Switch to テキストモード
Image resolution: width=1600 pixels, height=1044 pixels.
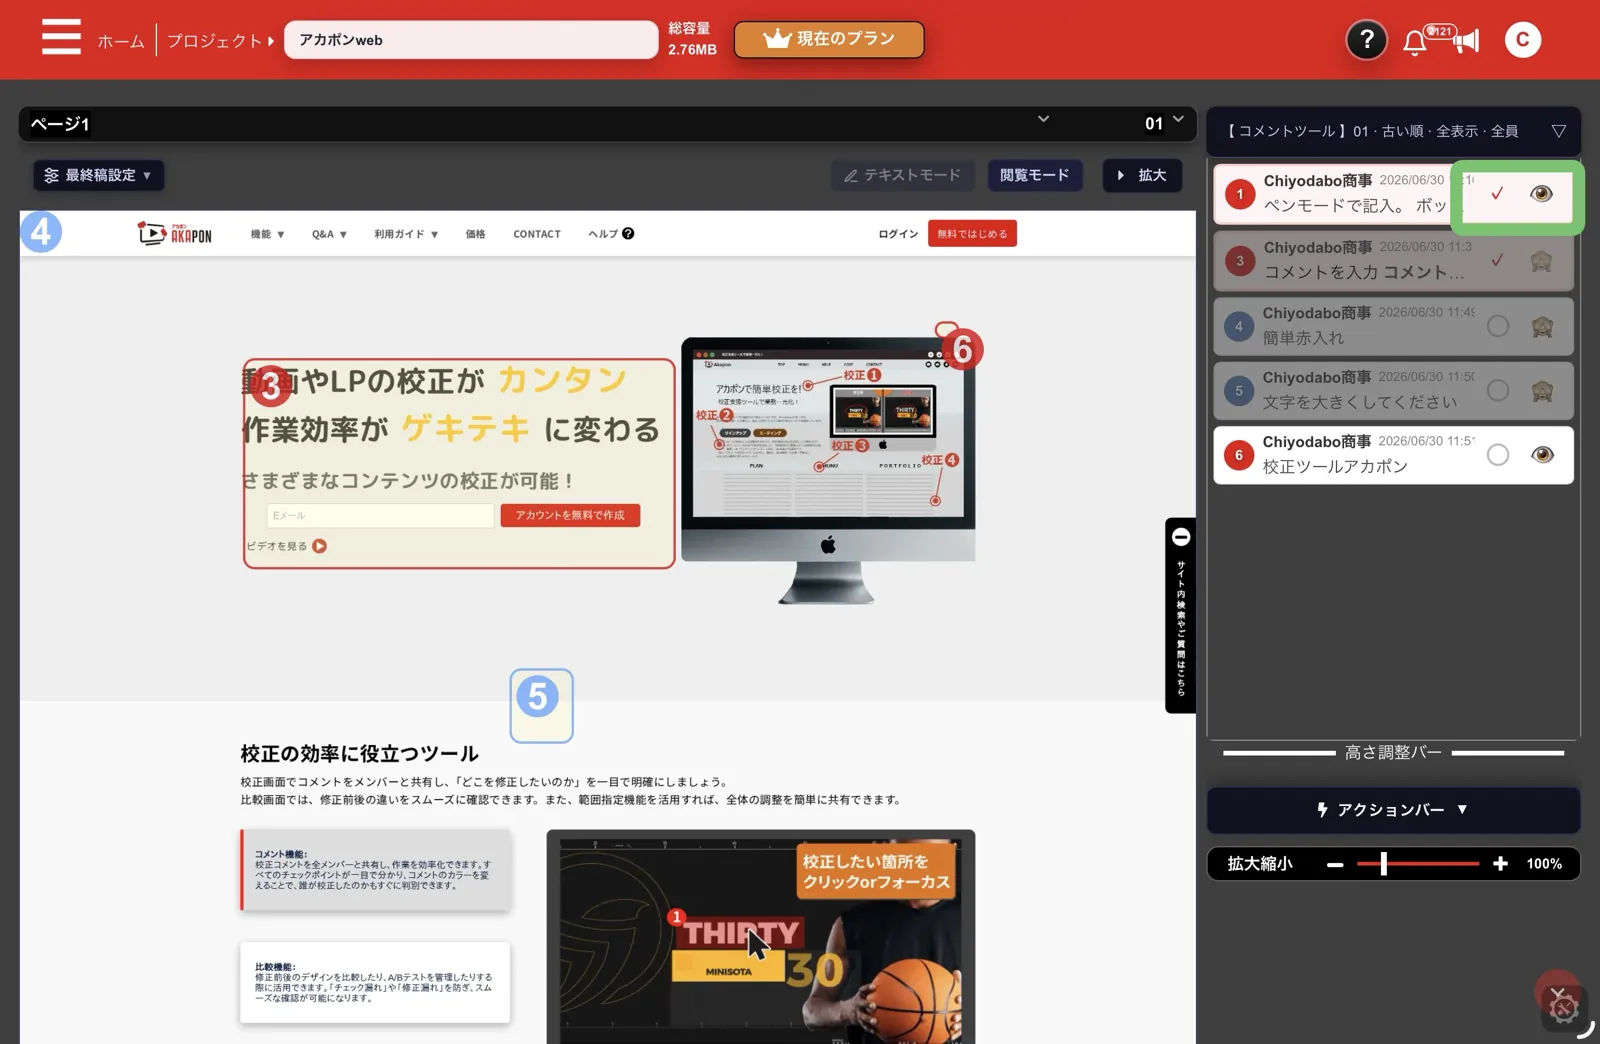(x=902, y=175)
